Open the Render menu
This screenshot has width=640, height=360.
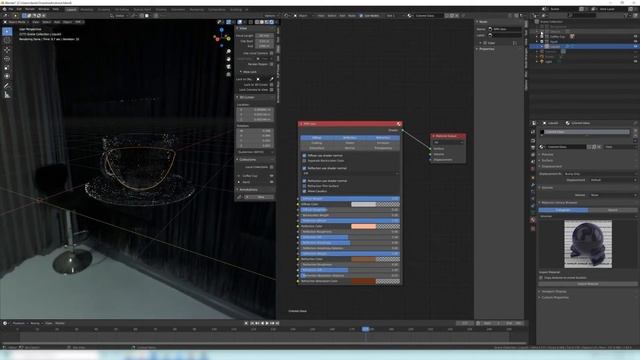click(x=30, y=9)
